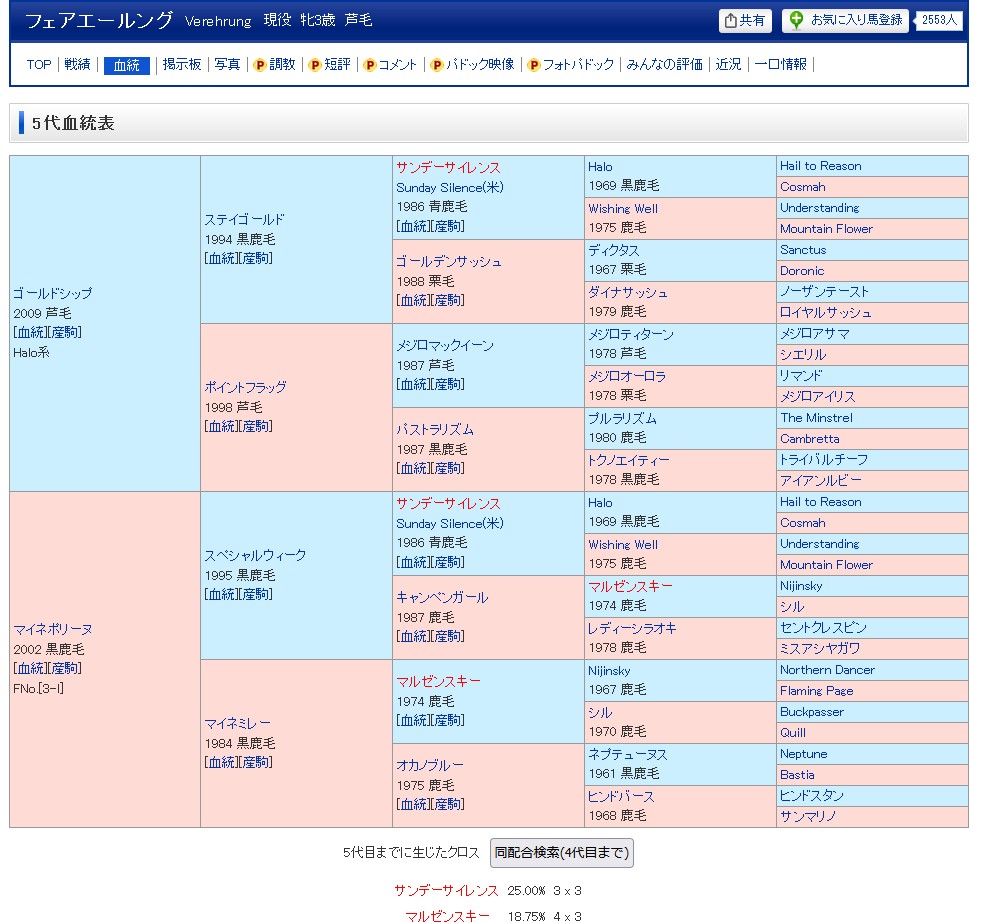The height and width of the screenshot is (923, 986).
Task: Click the premium P icon beside フォトパドック
Action: tap(534, 65)
